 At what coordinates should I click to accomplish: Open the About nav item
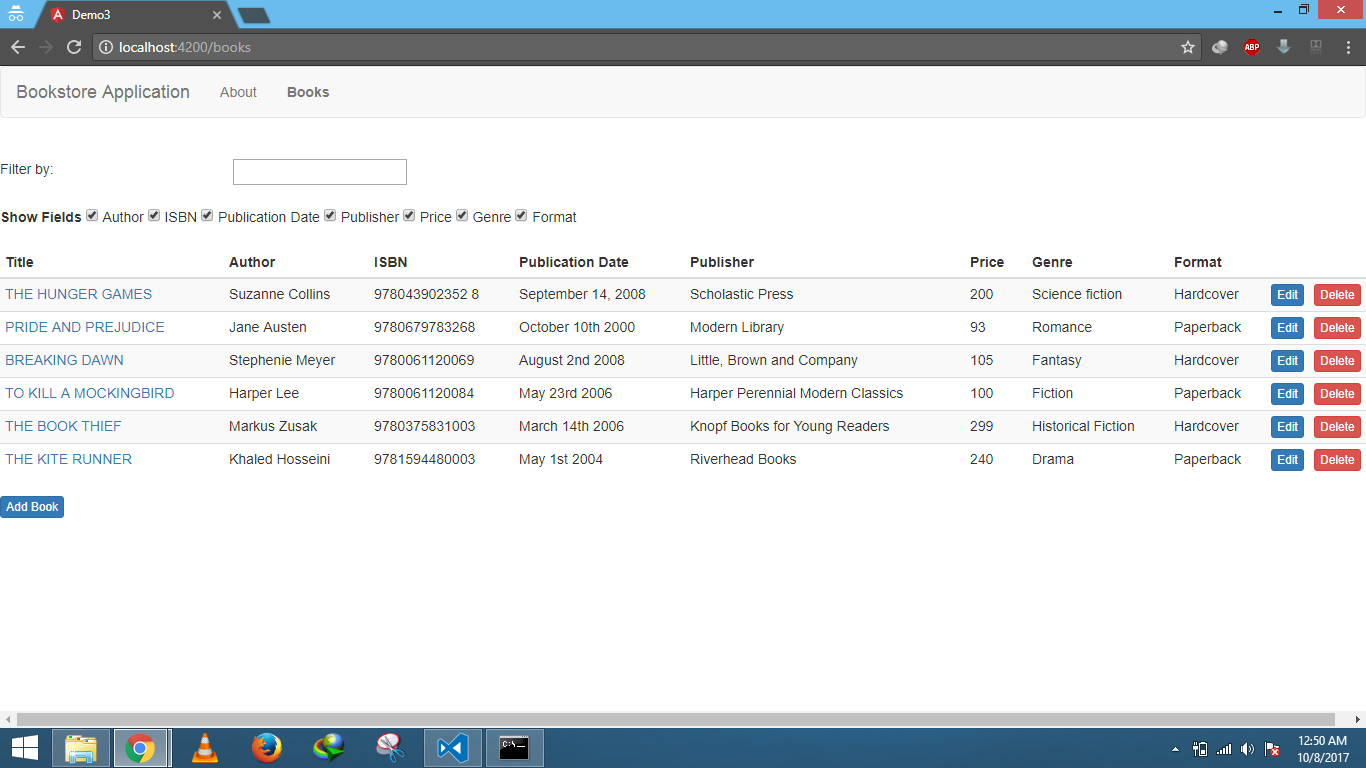(x=238, y=92)
